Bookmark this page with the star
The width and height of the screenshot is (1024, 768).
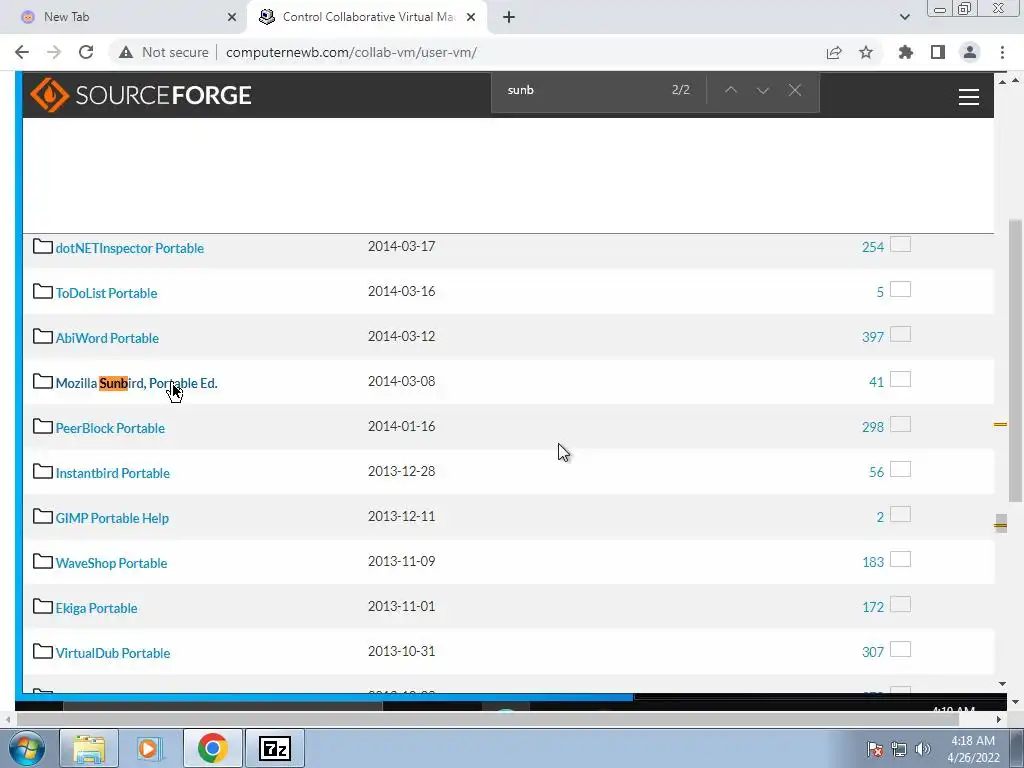pos(866,52)
